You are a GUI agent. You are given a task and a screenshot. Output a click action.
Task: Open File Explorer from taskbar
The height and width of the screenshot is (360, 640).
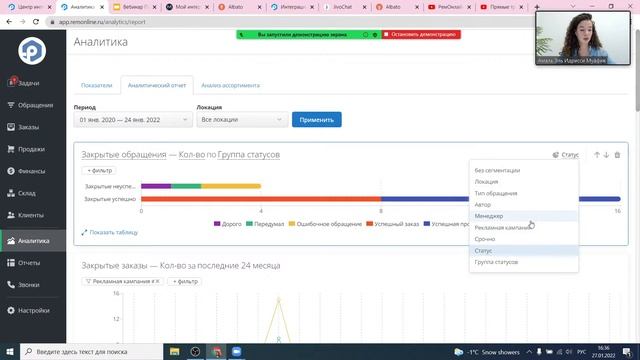click(x=174, y=352)
